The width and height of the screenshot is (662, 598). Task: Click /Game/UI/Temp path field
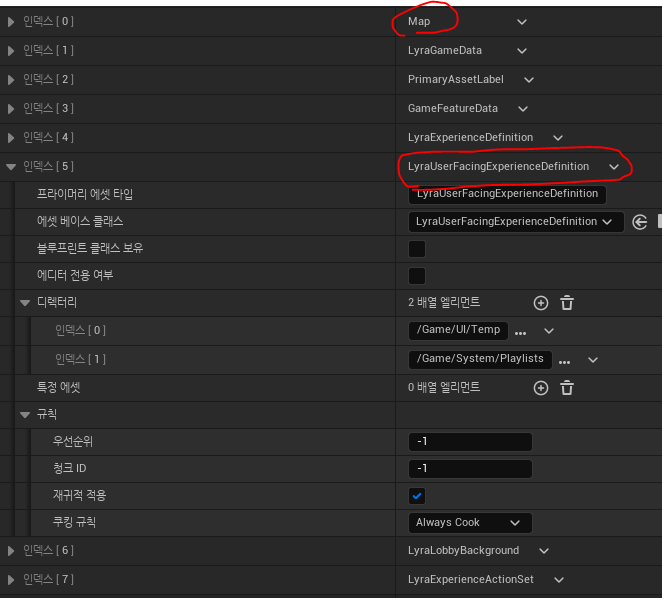point(458,330)
